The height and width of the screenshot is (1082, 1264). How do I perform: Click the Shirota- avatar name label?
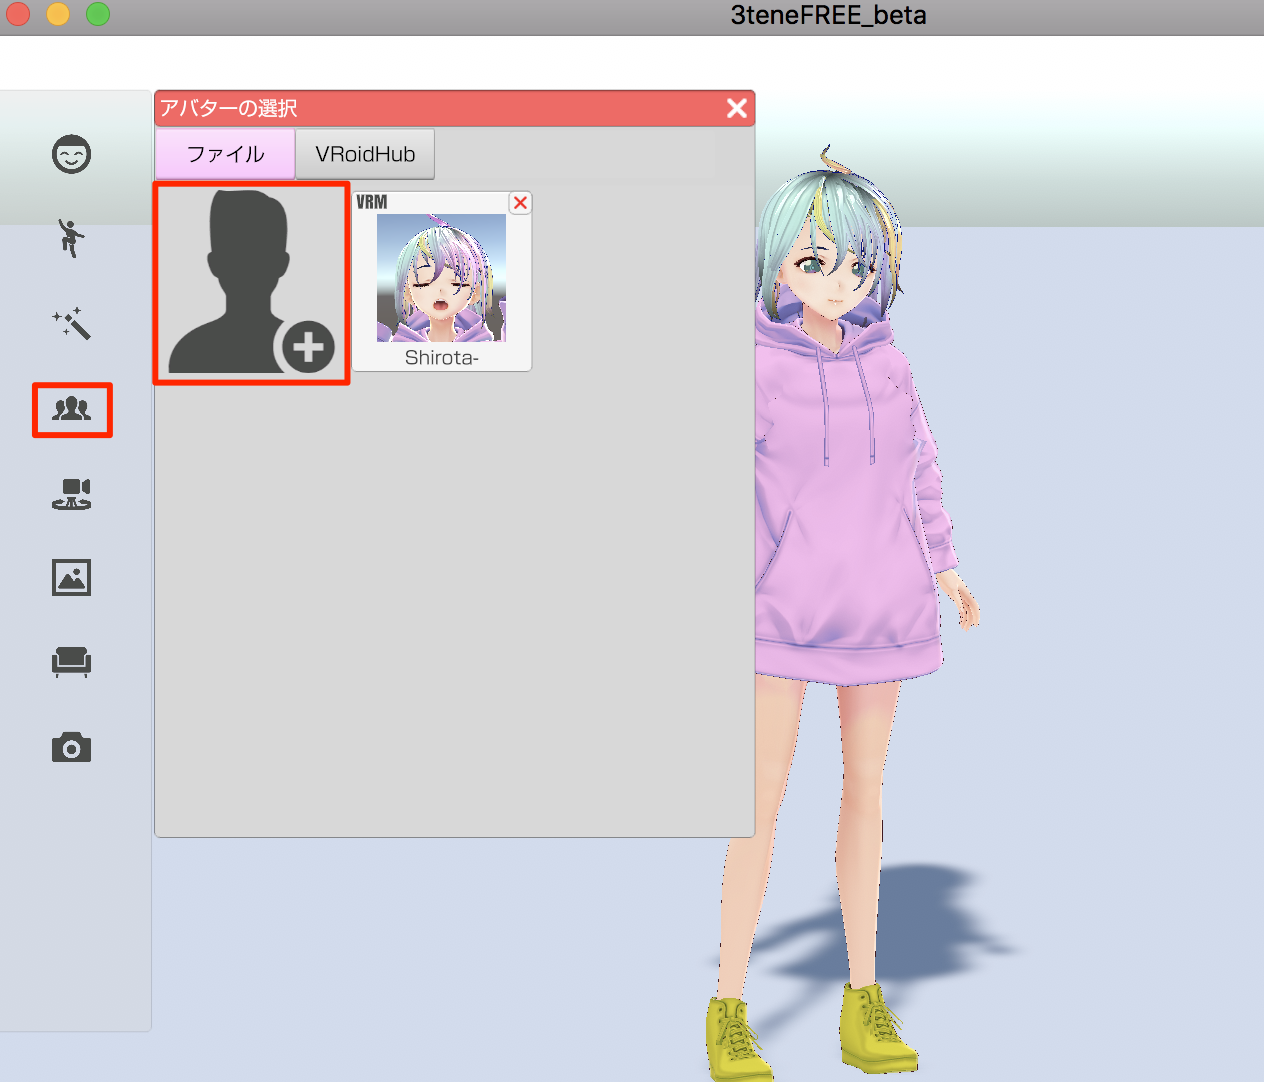click(x=441, y=357)
